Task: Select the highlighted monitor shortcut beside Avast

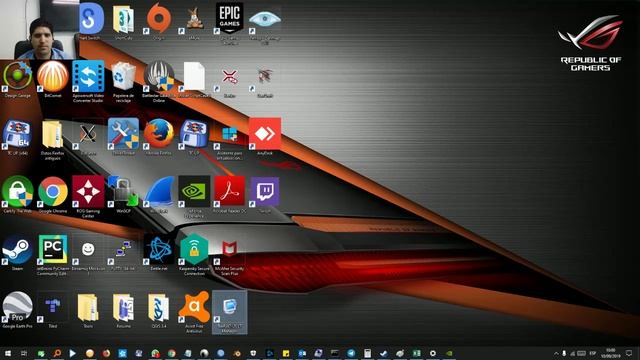Action: [229, 312]
